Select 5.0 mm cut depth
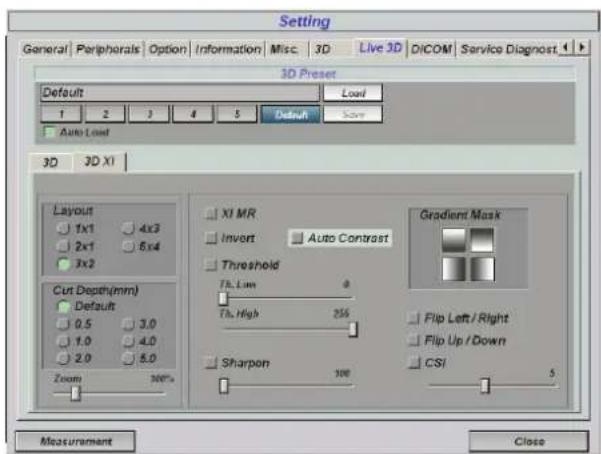The height and width of the screenshot is (454, 601). (x=128, y=358)
